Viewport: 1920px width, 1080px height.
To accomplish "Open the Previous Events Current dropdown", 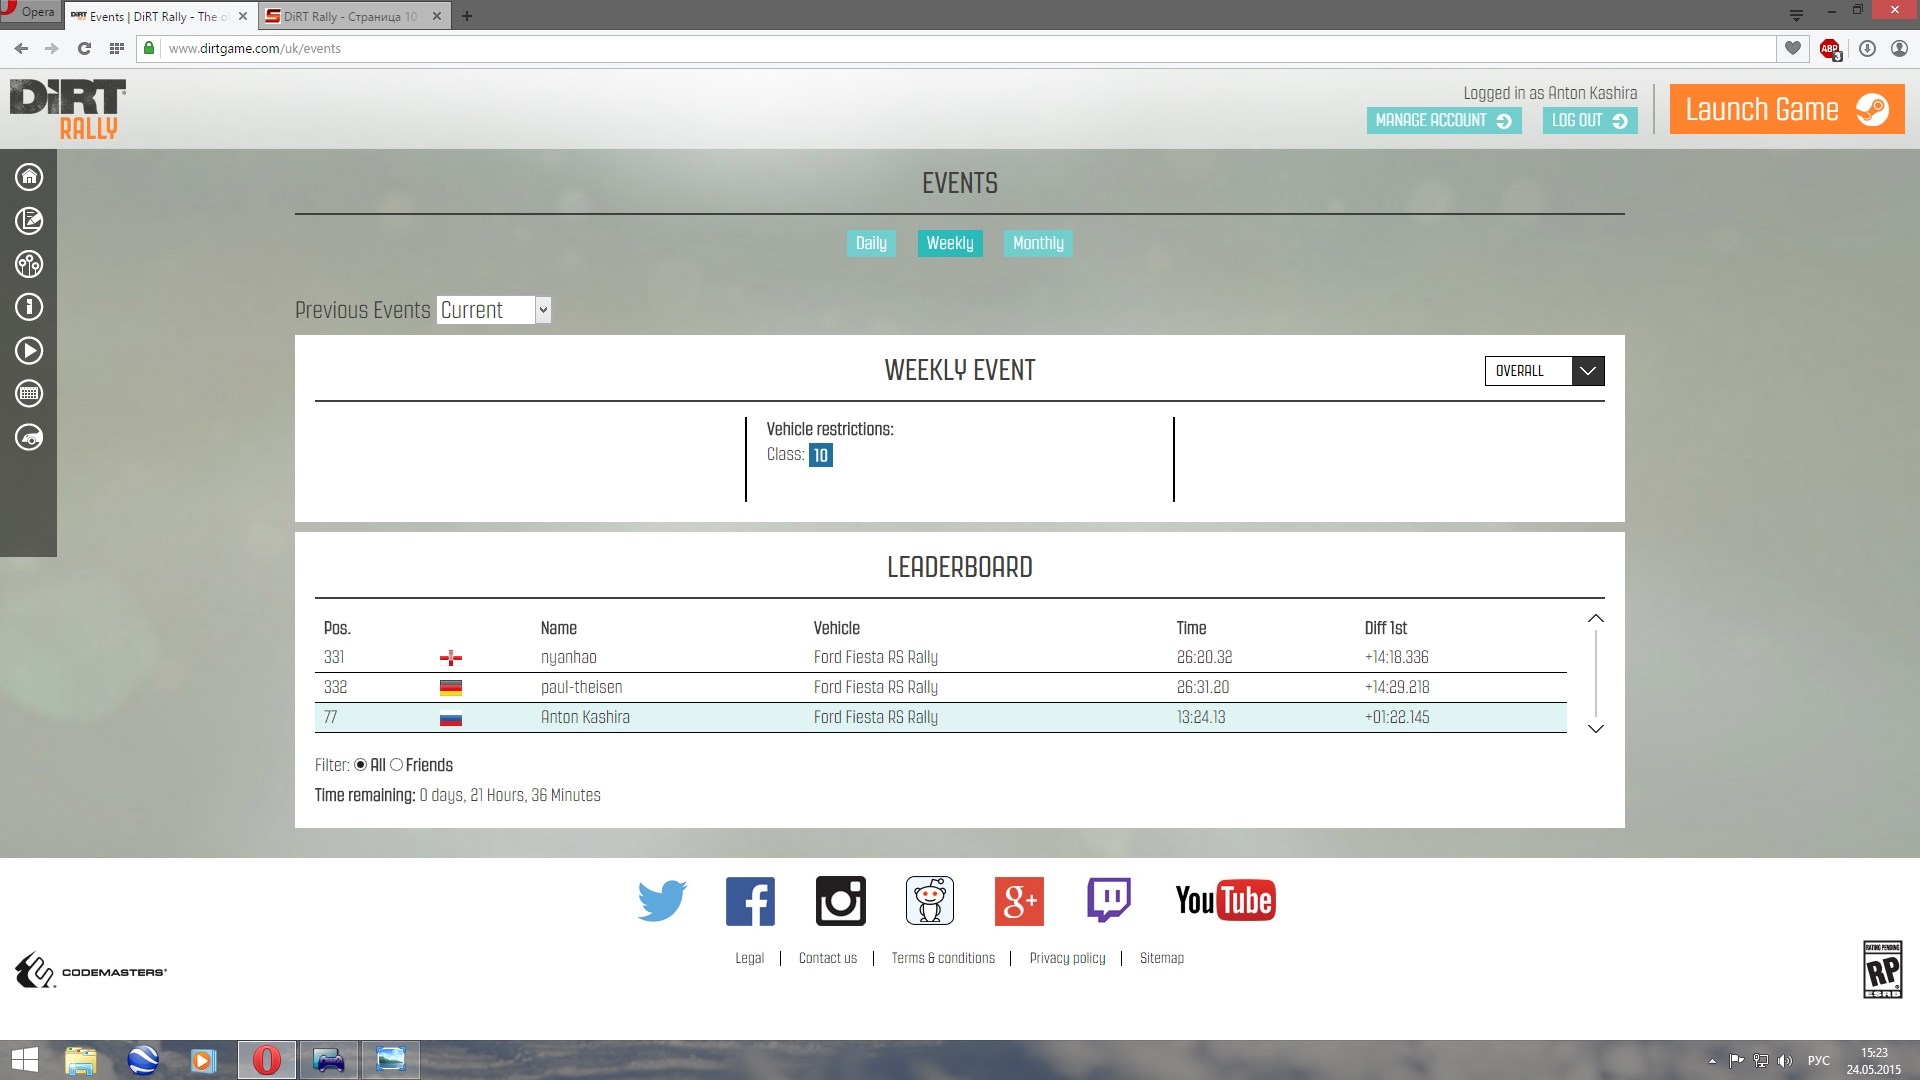I will coord(493,310).
